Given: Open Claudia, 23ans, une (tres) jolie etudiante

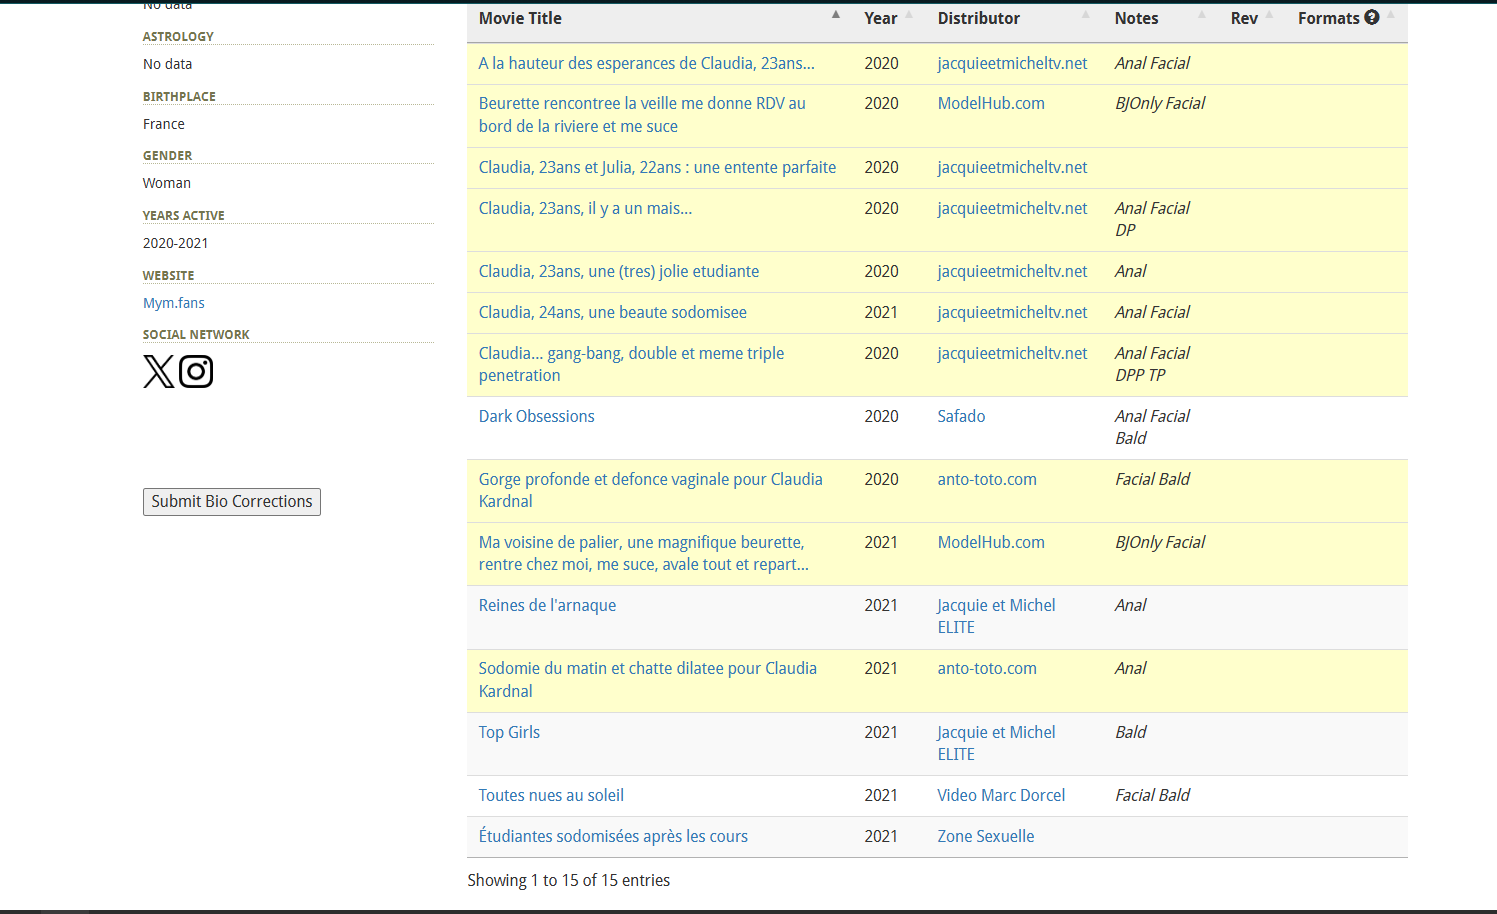Looking at the screenshot, I should click(x=619, y=271).
